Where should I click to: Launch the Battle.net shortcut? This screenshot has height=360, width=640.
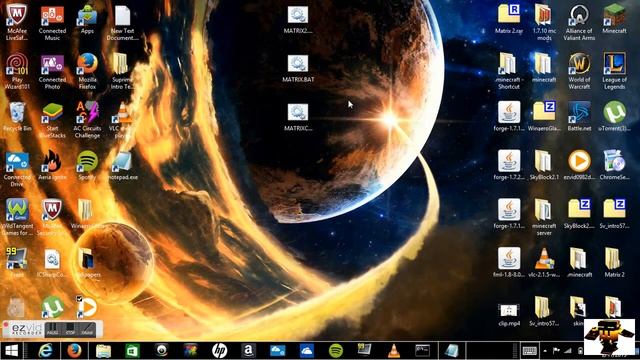click(x=579, y=116)
